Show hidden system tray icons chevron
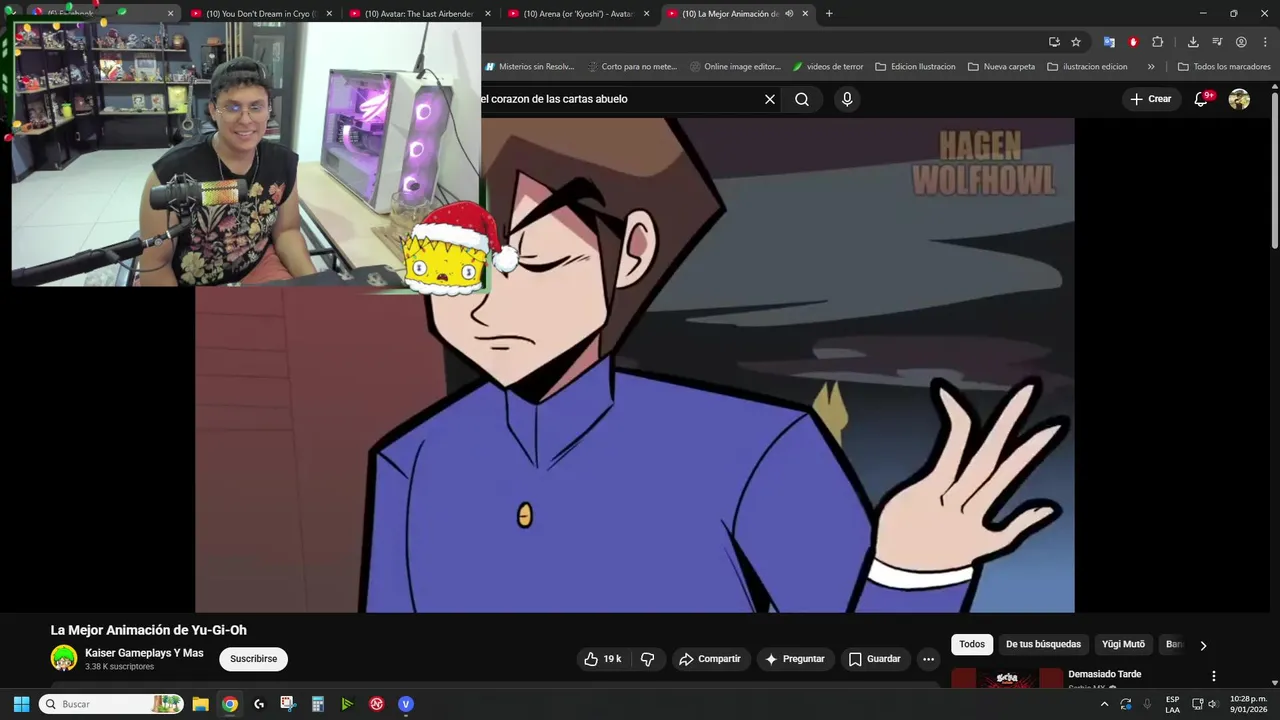The width and height of the screenshot is (1280, 720). [x=1104, y=704]
